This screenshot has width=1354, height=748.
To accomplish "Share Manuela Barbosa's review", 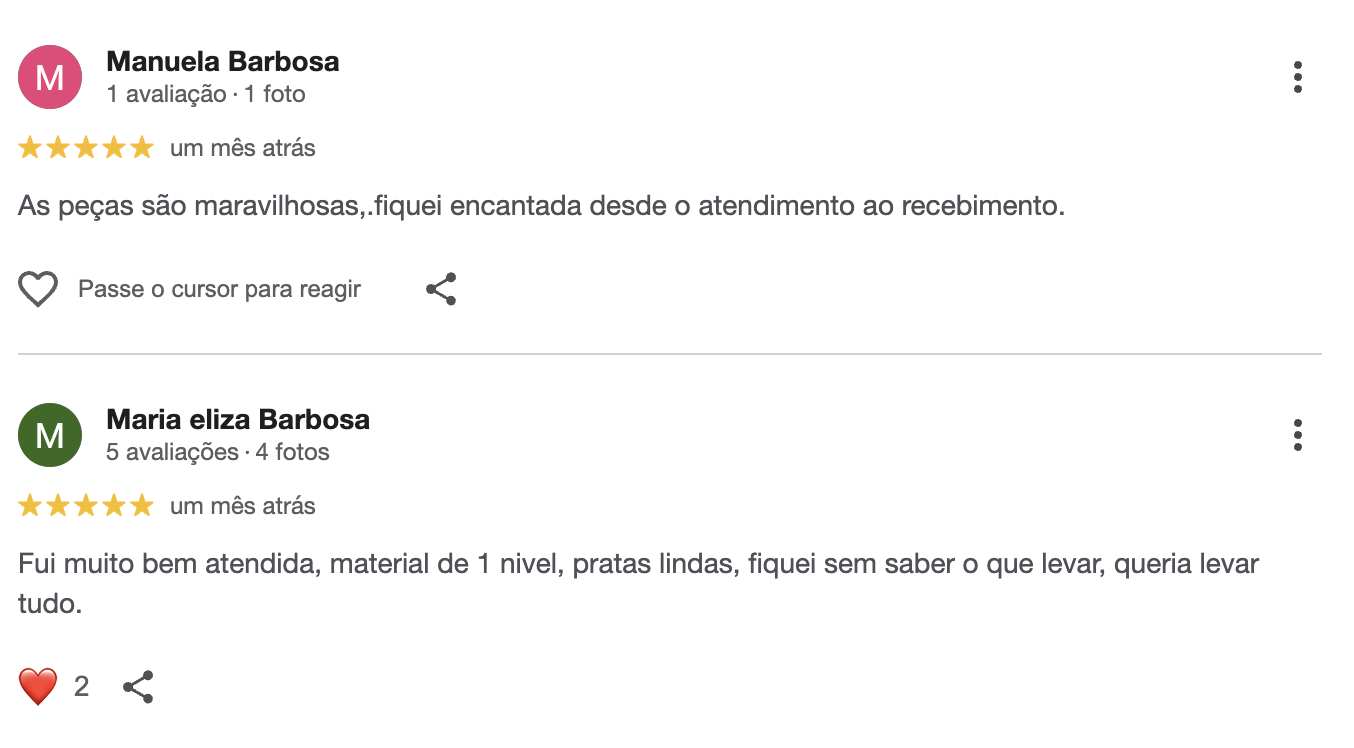I will [441, 289].
